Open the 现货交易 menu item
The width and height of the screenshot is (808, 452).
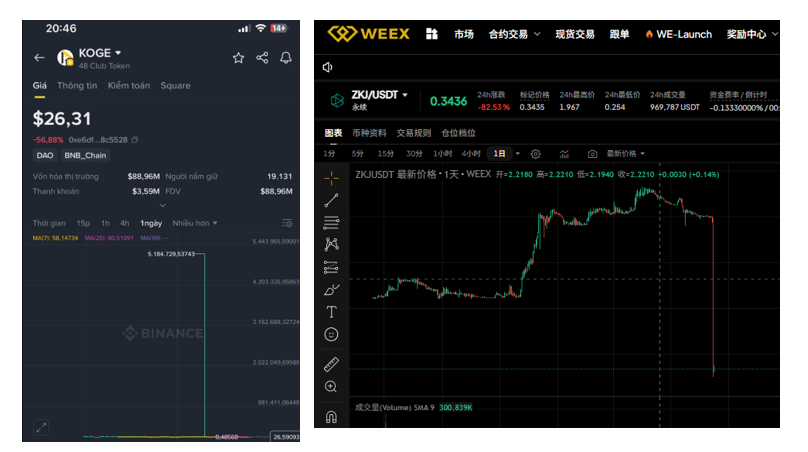[575, 34]
